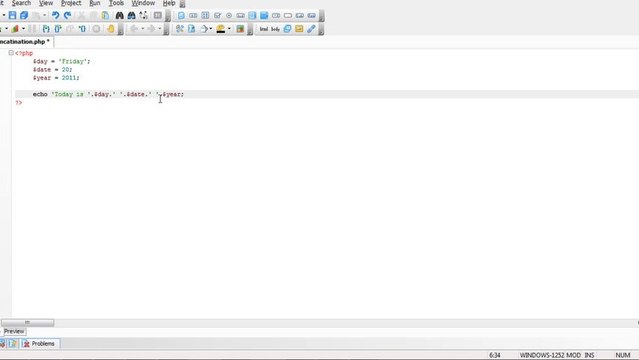639x360 pixels.
Task: Click the yellow hand breakpoint icon
Action: click(x=111, y=29)
